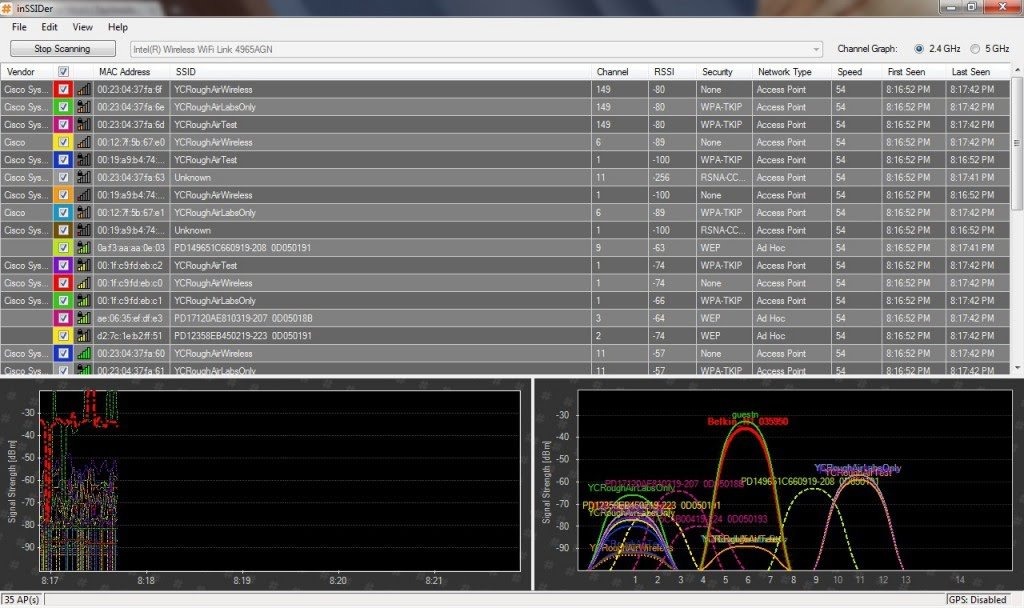Open the File menu
This screenshot has height=608, width=1024.
(19, 27)
